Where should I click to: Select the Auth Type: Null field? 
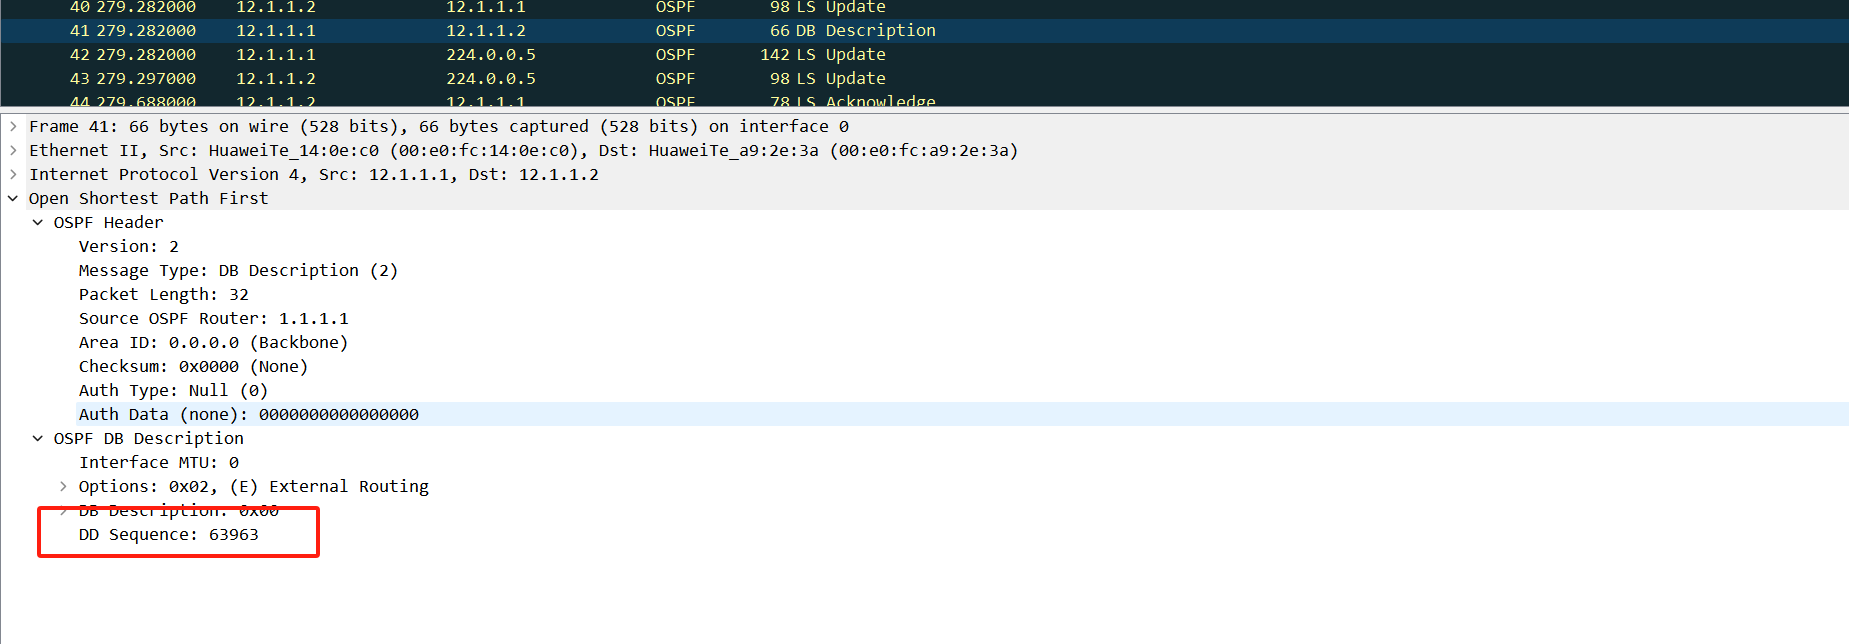click(x=173, y=390)
